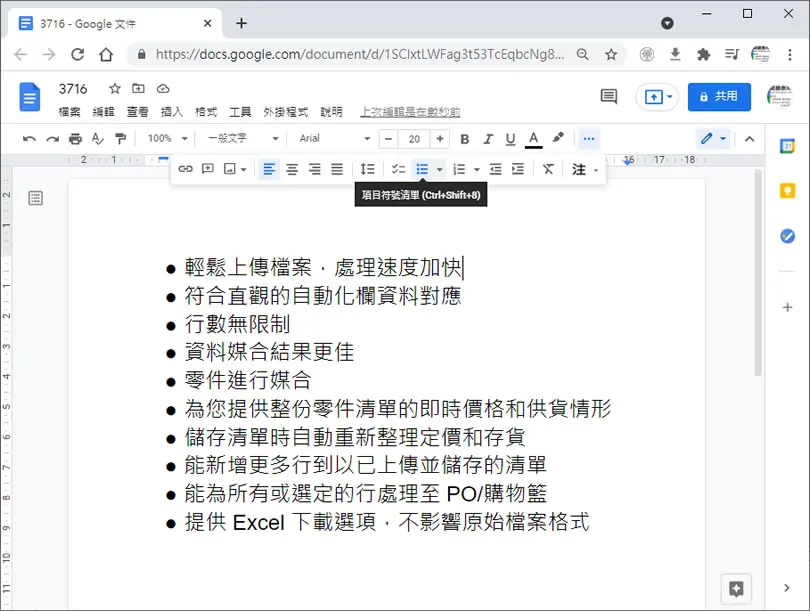This screenshot has width=810, height=611.
Task: Click the insert link icon
Action: pos(185,169)
